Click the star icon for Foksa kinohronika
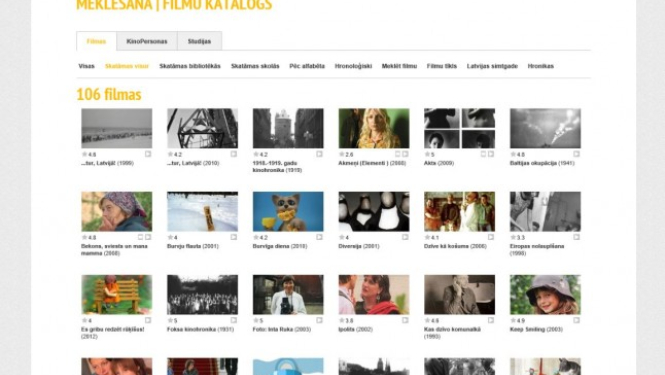This screenshot has width=665, height=375. click(x=170, y=321)
